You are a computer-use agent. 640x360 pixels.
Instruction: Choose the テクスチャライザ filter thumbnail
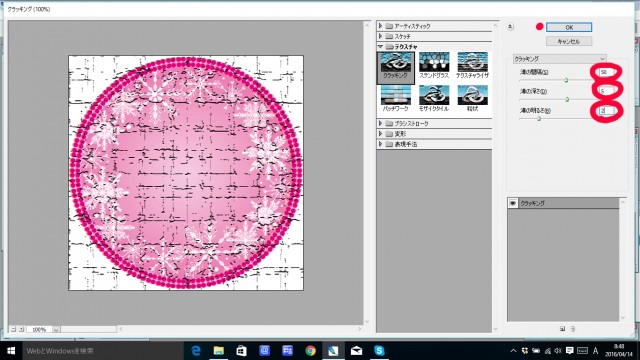[x=472, y=66]
